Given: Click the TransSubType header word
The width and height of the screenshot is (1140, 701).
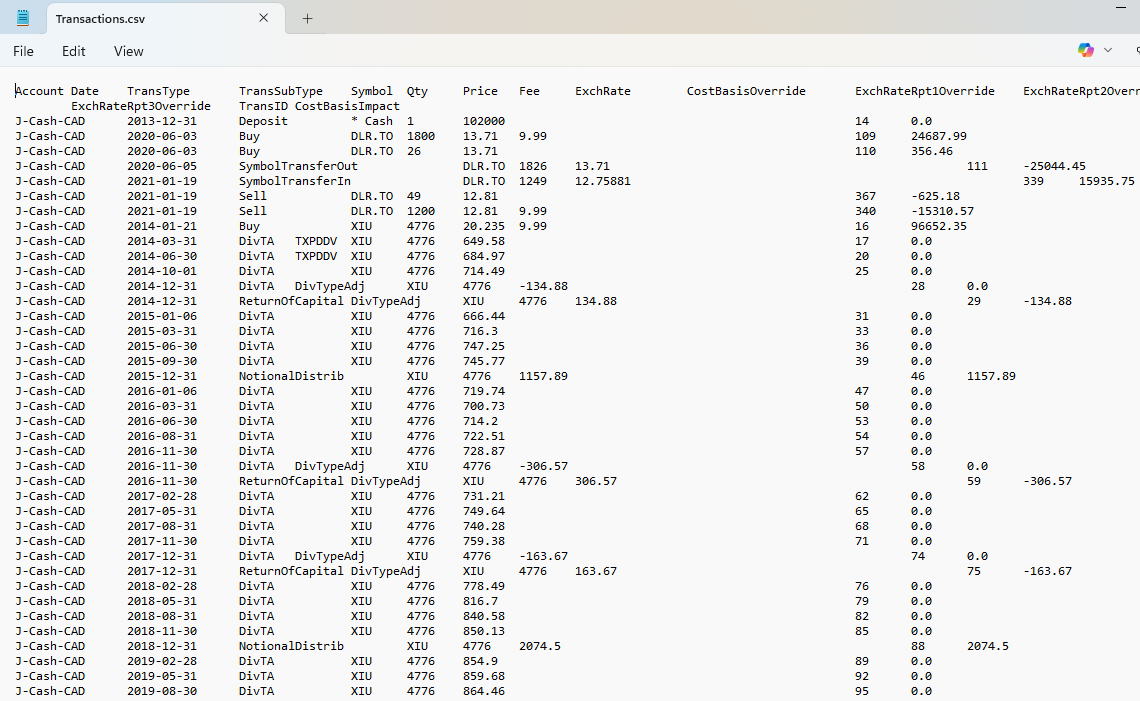Looking at the screenshot, I should pos(280,91).
